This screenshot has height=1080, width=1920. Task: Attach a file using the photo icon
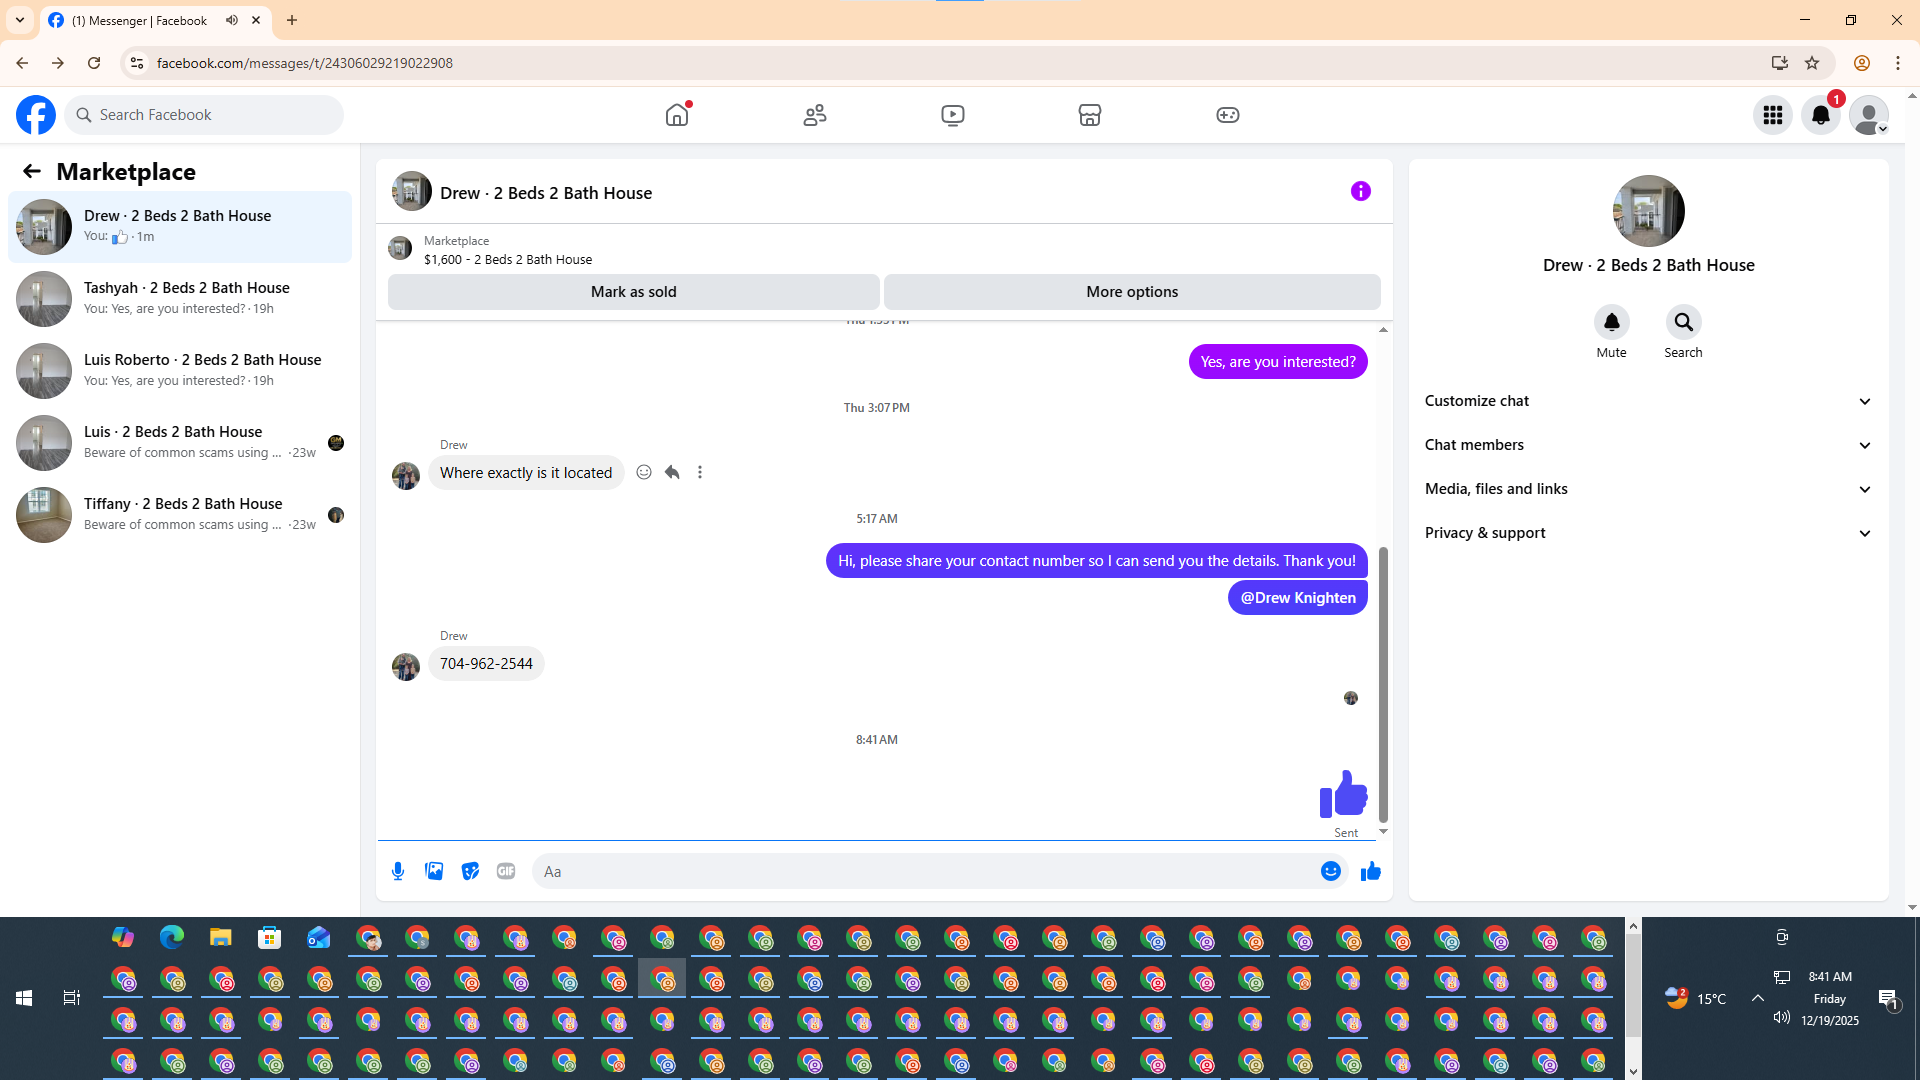click(x=434, y=871)
